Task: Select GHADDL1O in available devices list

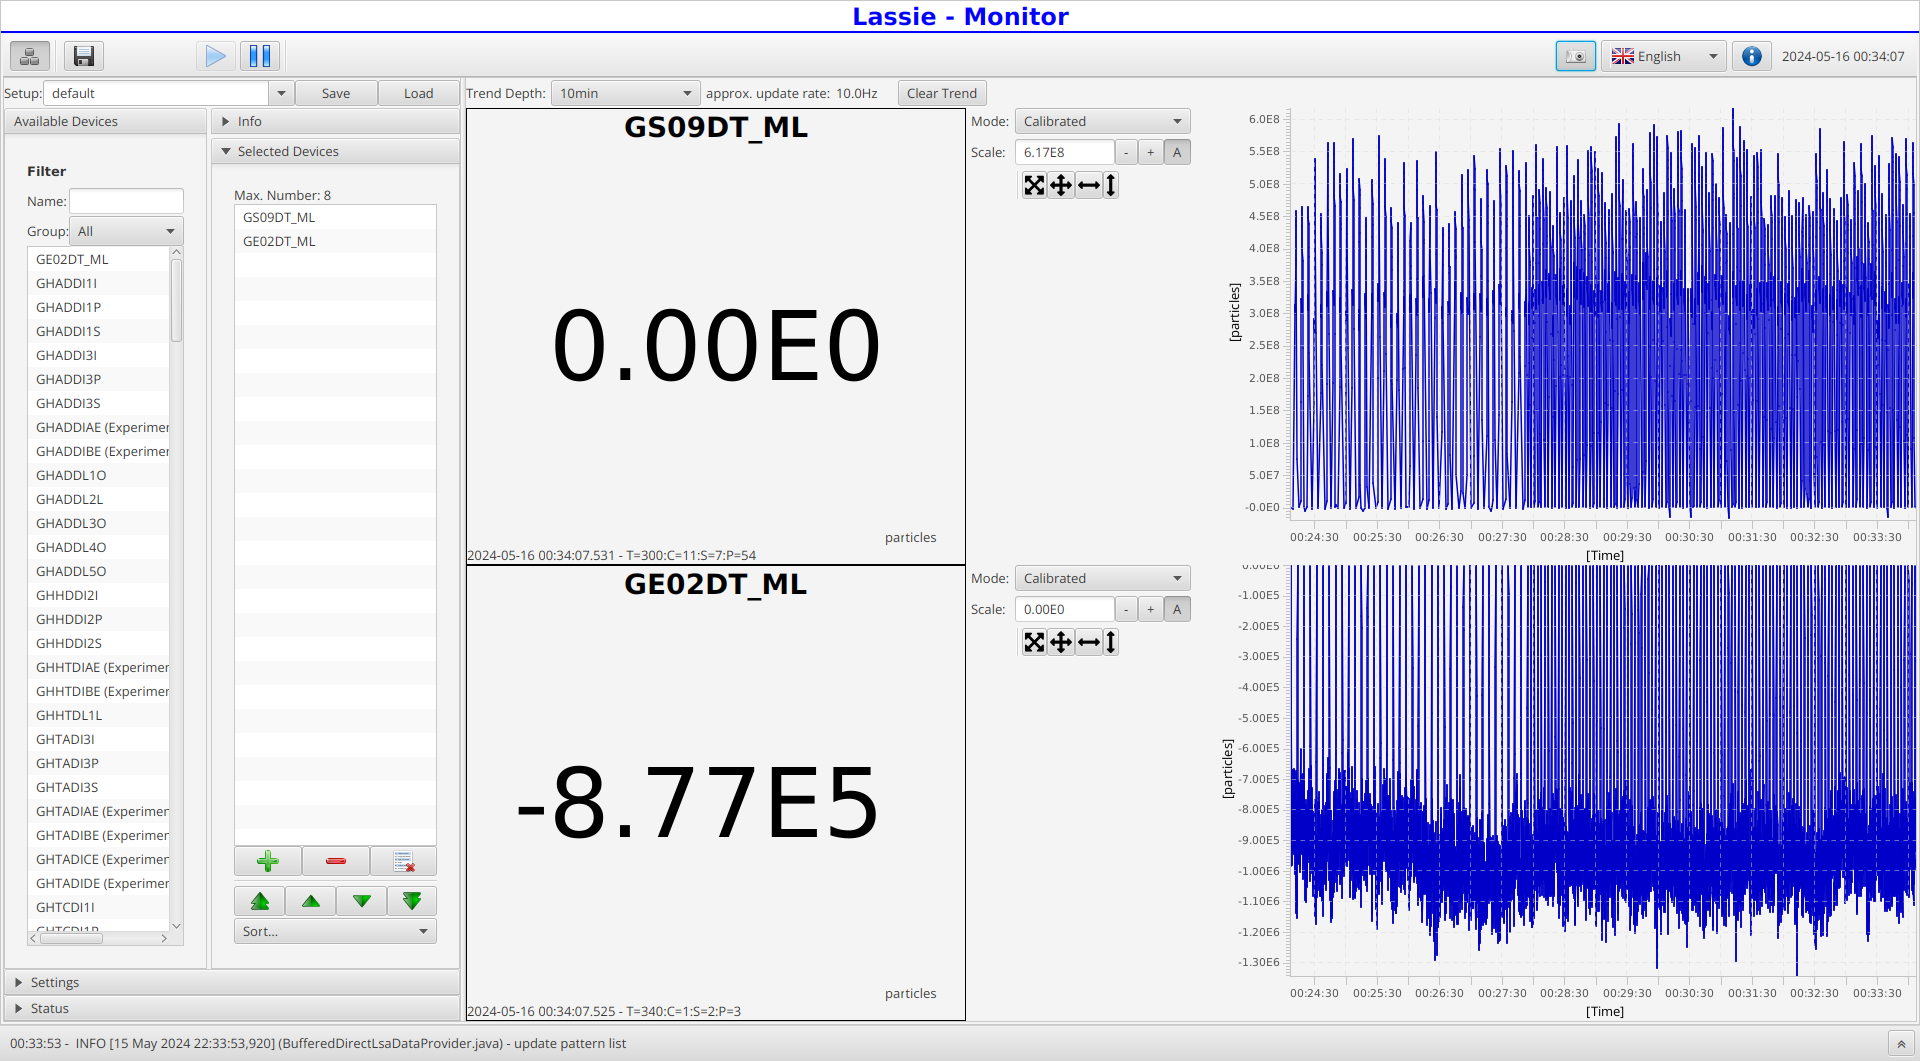Action: [99, 475]
